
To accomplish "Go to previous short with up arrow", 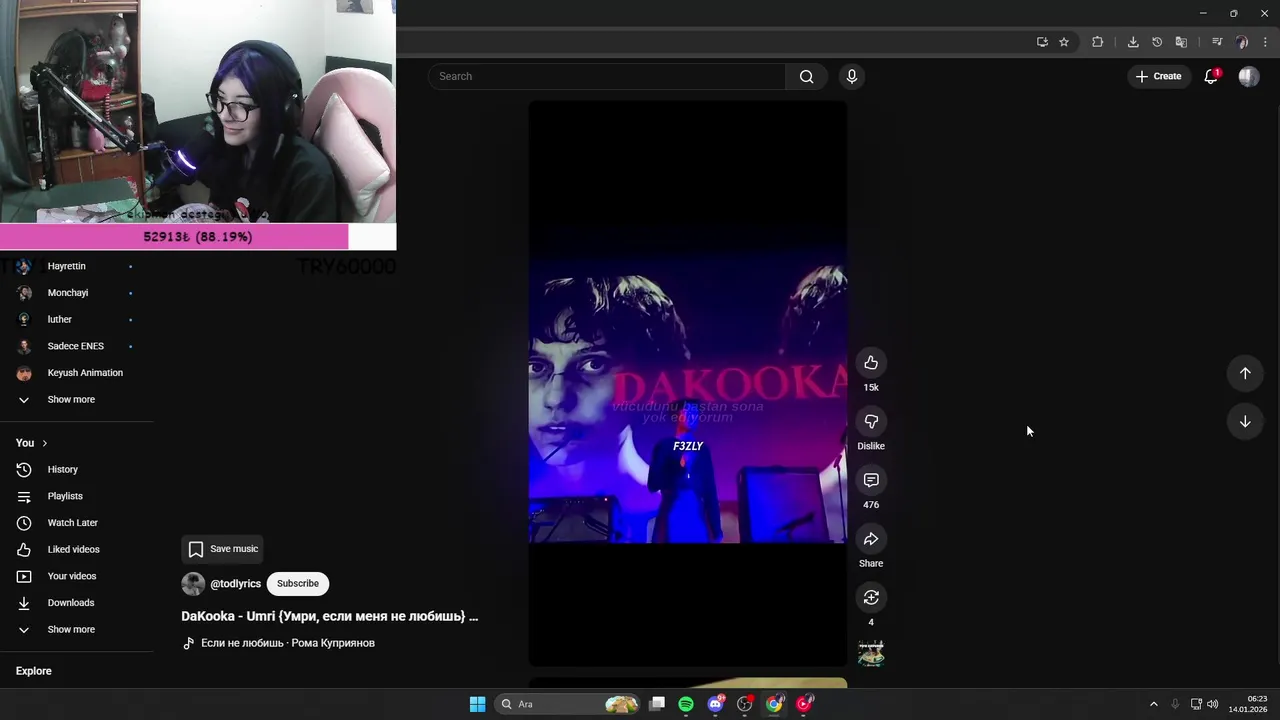I will [x=1245, y=373].
